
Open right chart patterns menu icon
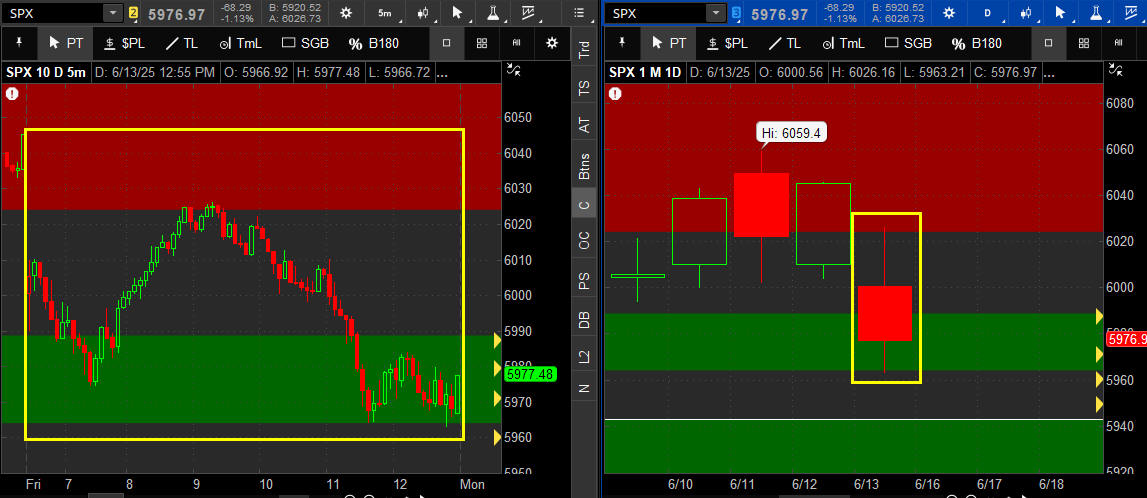pyautogui.click(x=1132, y=13)
